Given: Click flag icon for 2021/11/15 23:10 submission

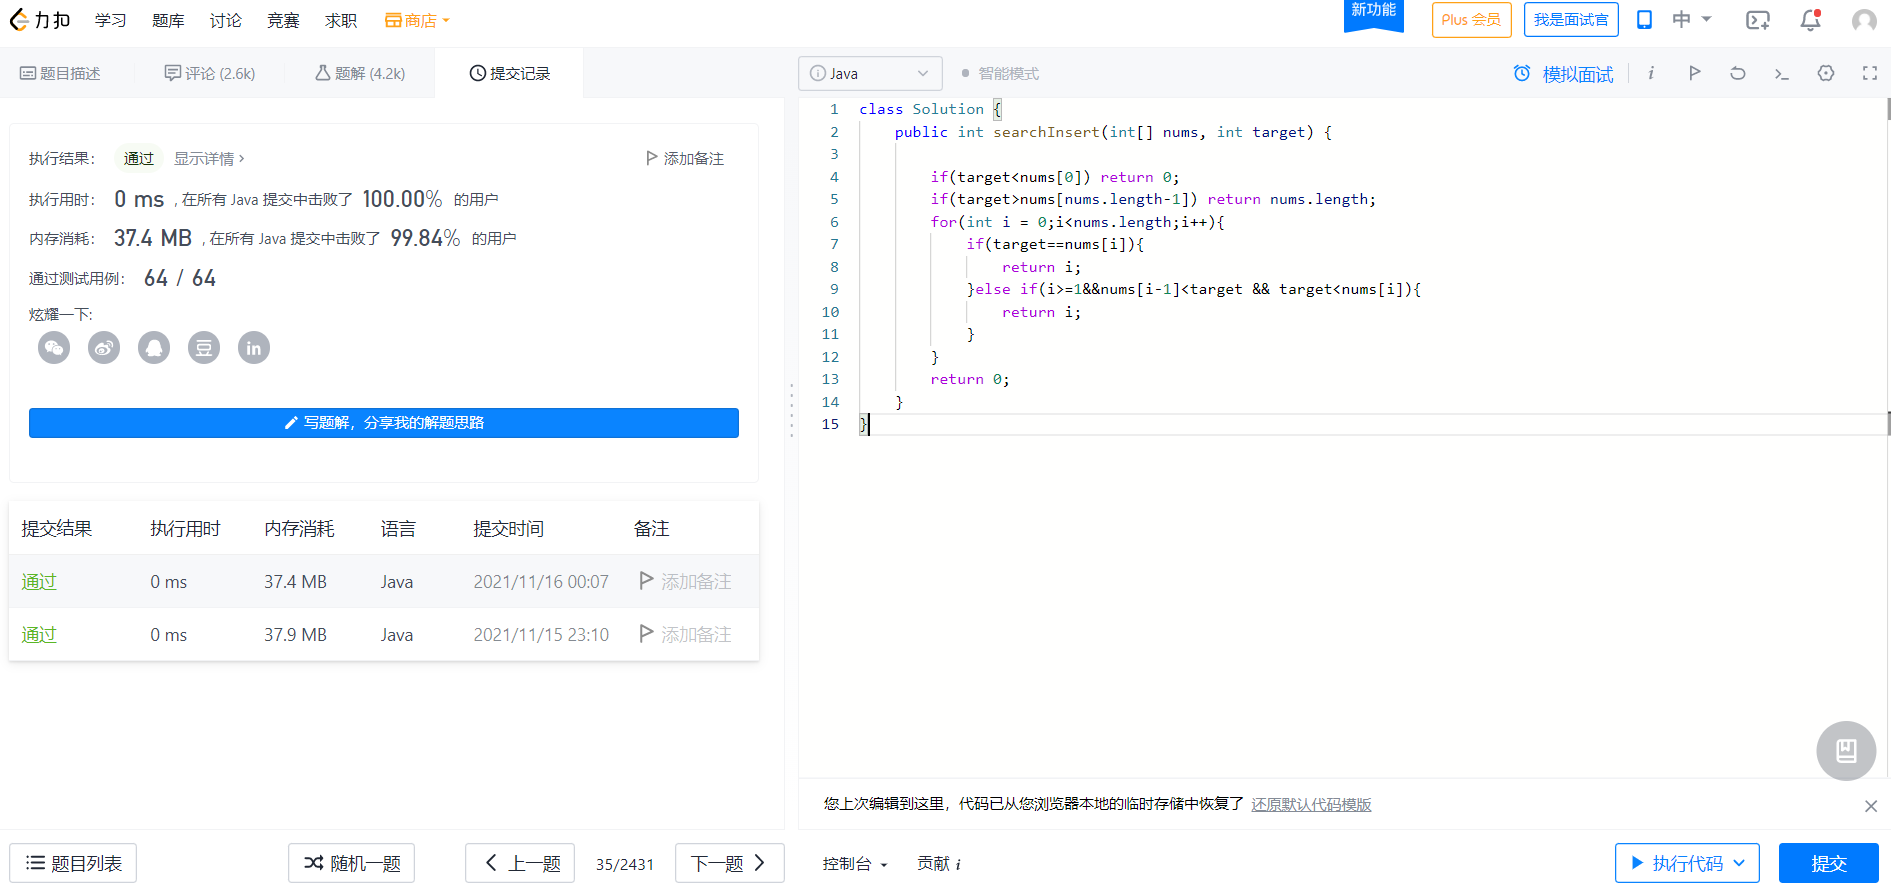Looking at the screenshot, I should coord(646,634).
